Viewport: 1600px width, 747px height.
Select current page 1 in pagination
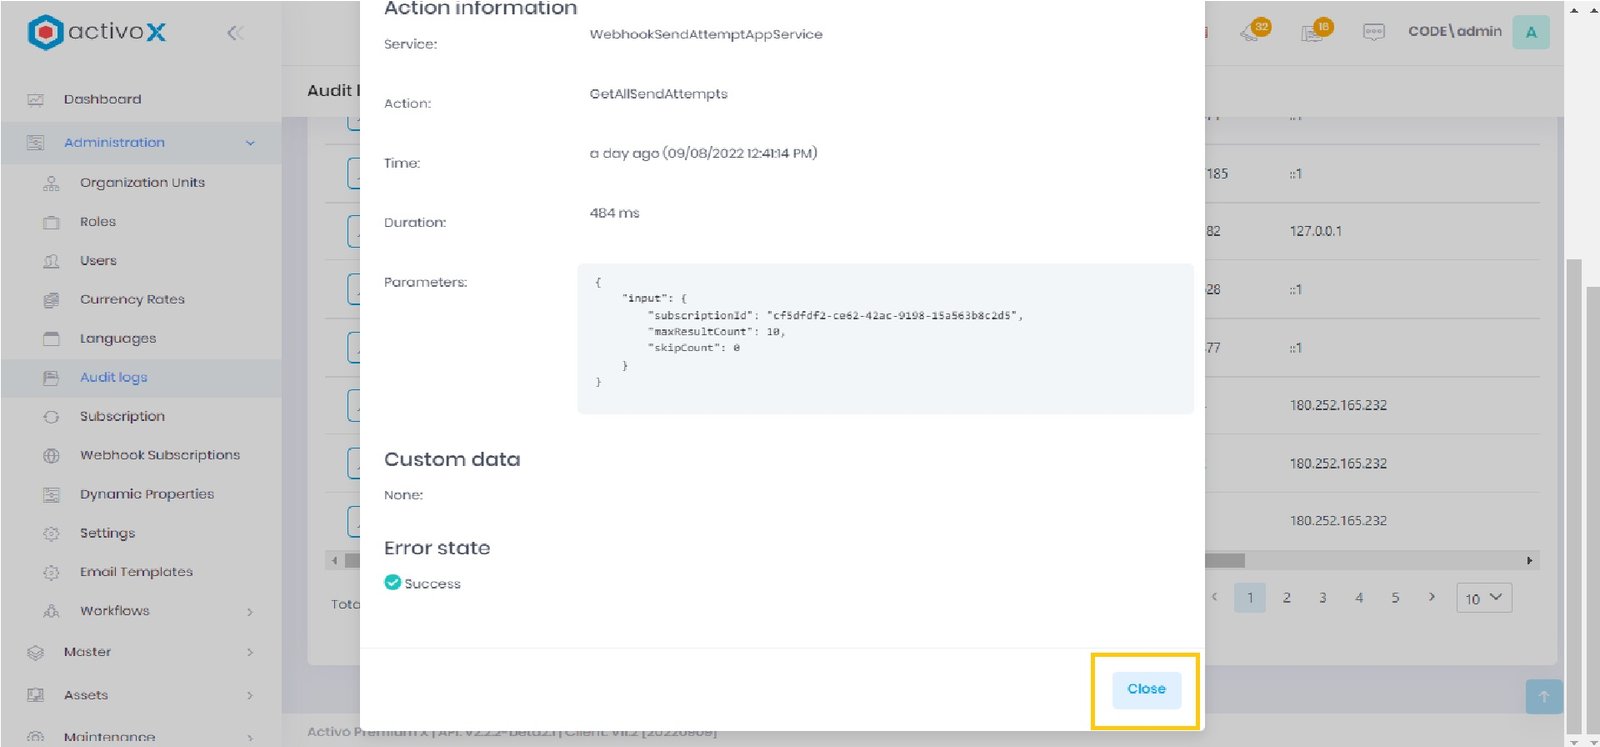pyautogui.click(x=1250, y=598)
